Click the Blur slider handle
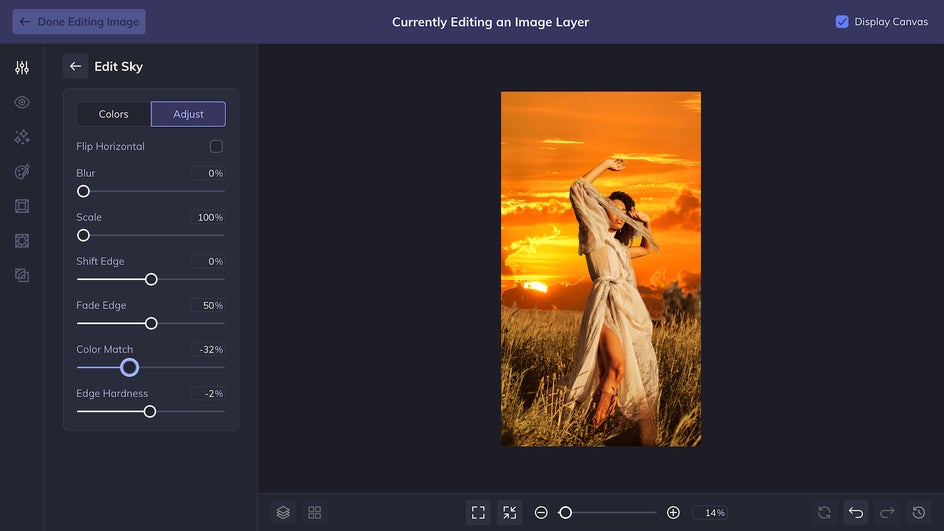 tap(84, 191)
